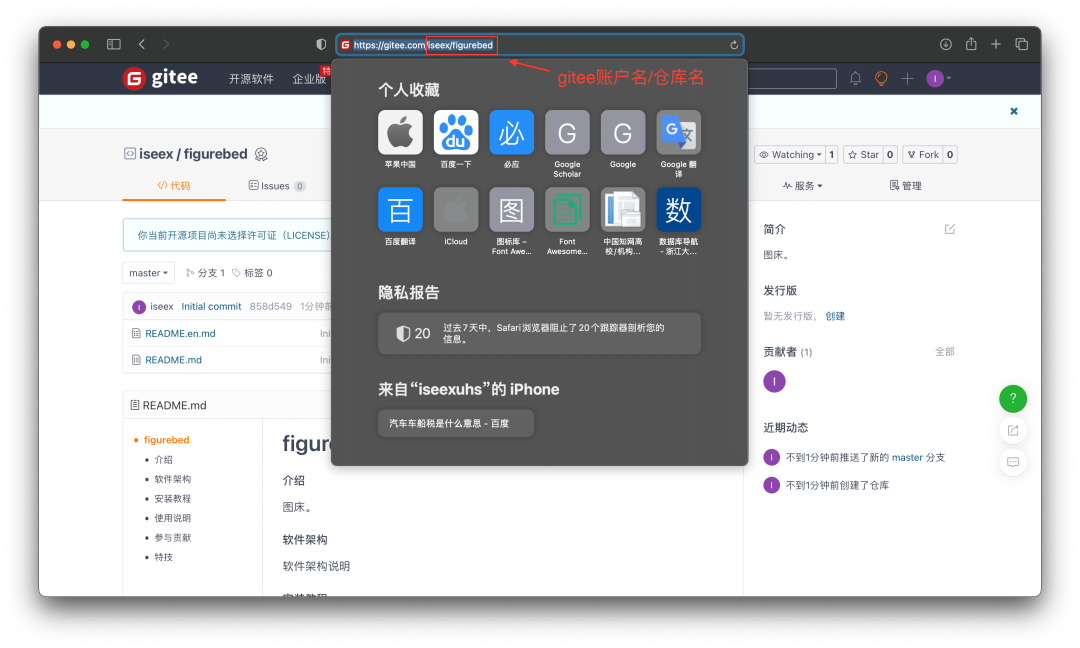
Task: Open 企业版 menu item
Action: point(309,79)
